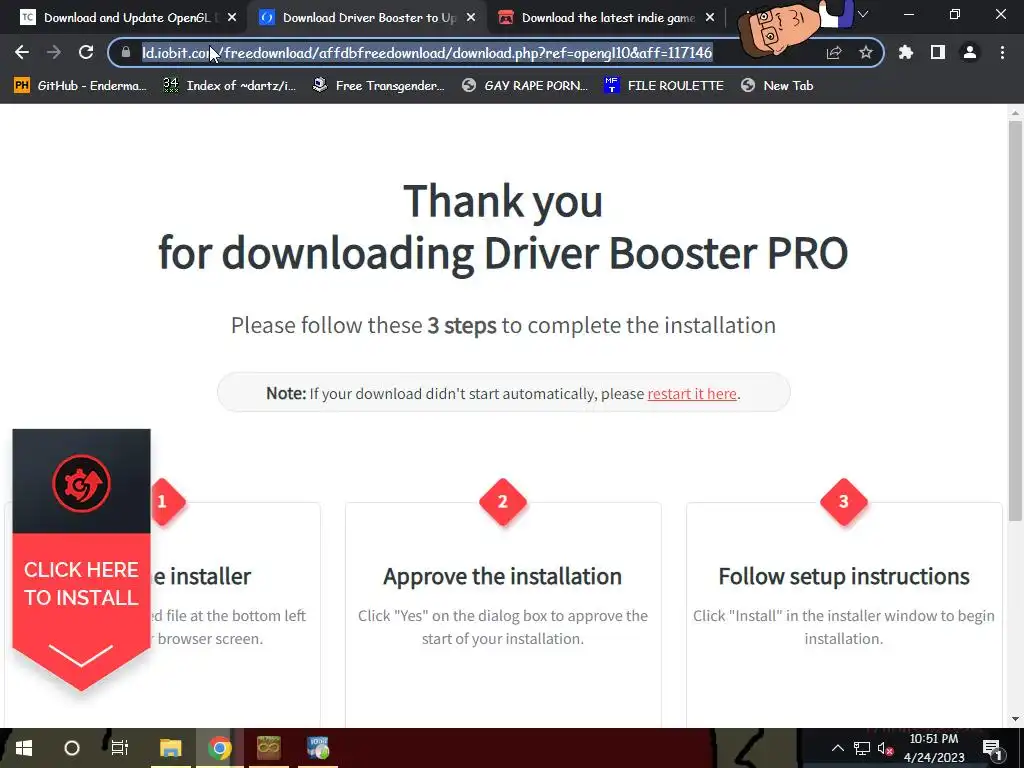
Task: Bookmark this page with the star icon
Action: point(866,52)
